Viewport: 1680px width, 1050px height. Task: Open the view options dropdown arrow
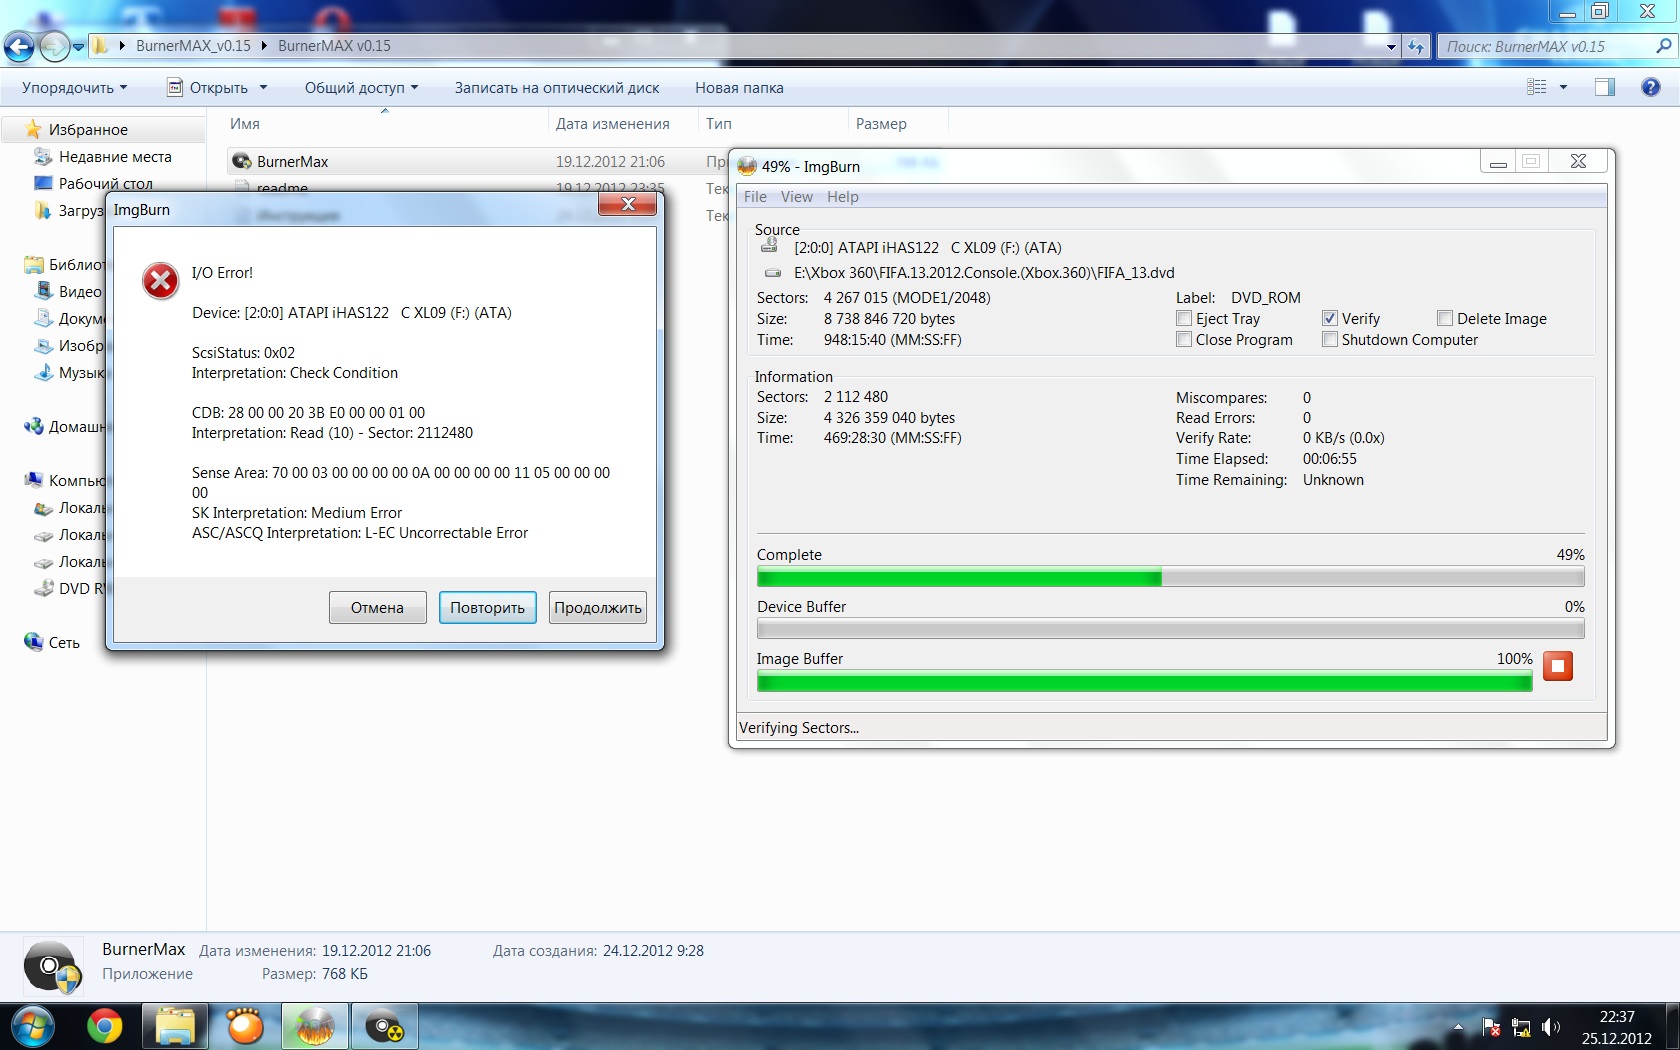[x=1563, y=87]
